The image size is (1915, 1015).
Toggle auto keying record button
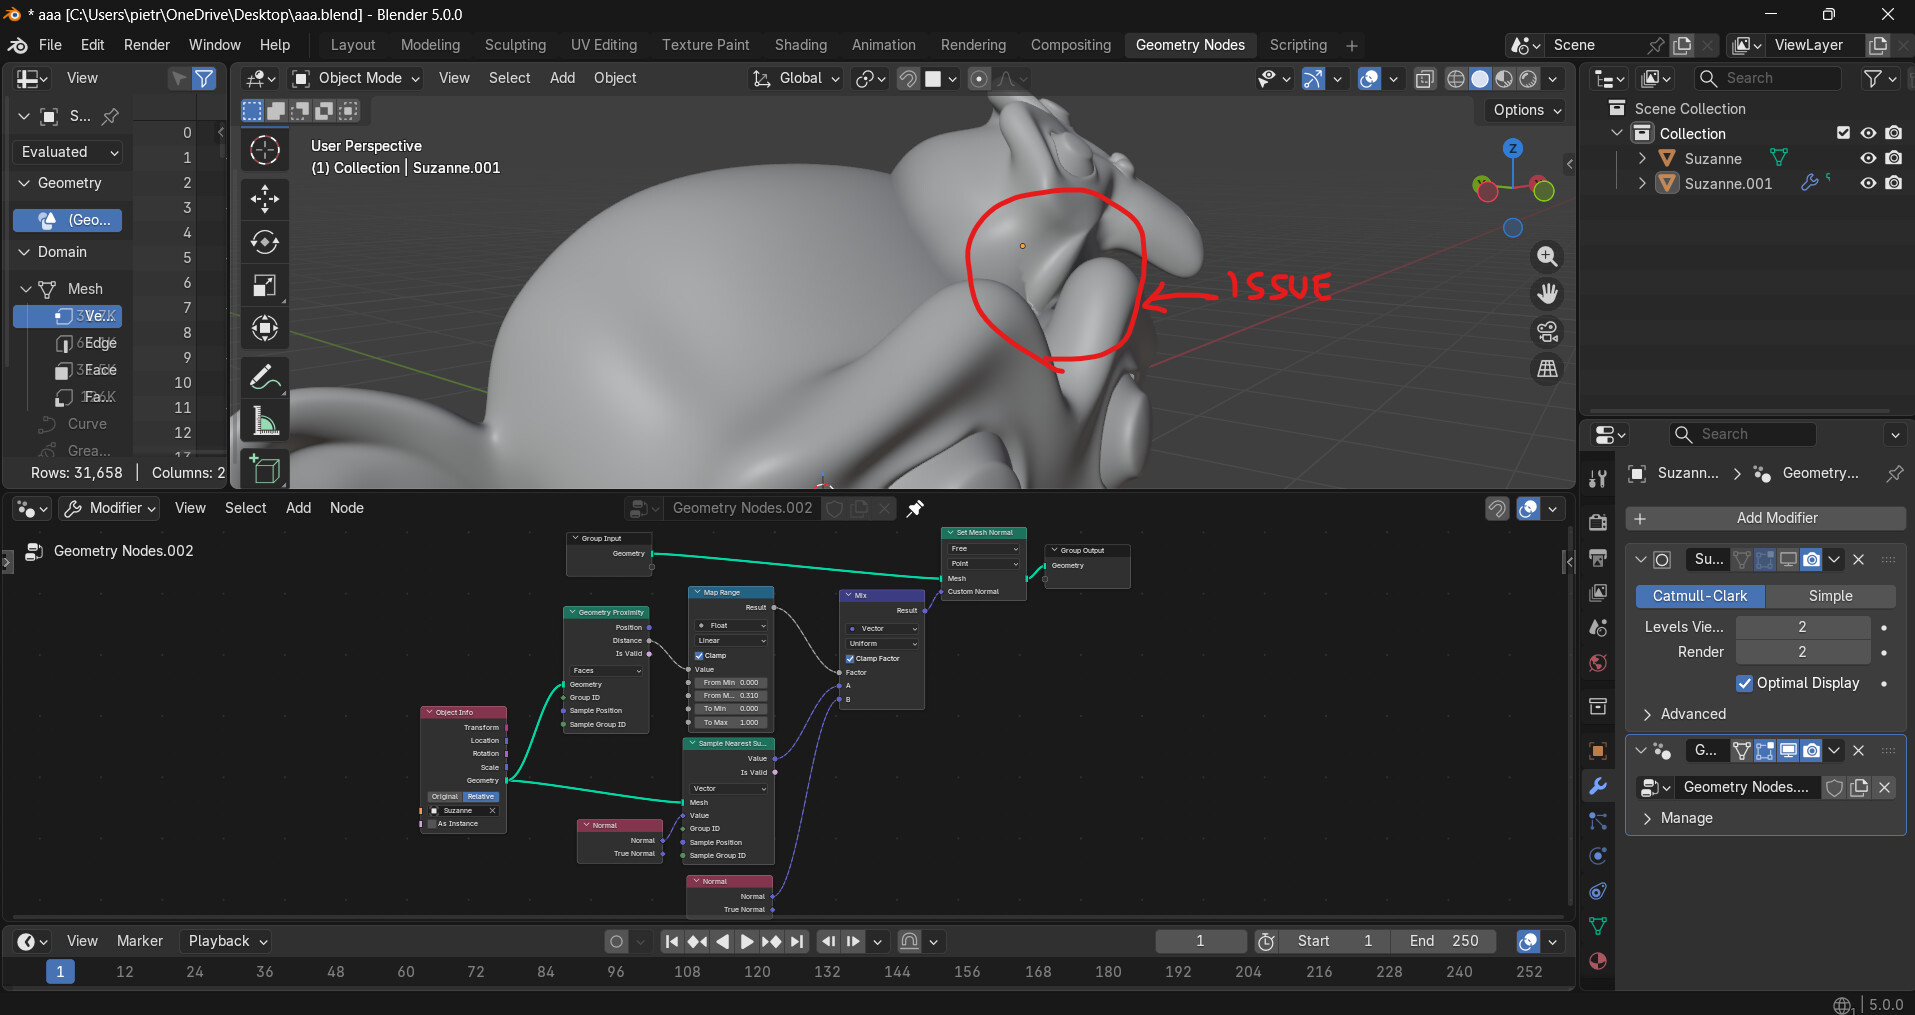(x=616, y=941)
